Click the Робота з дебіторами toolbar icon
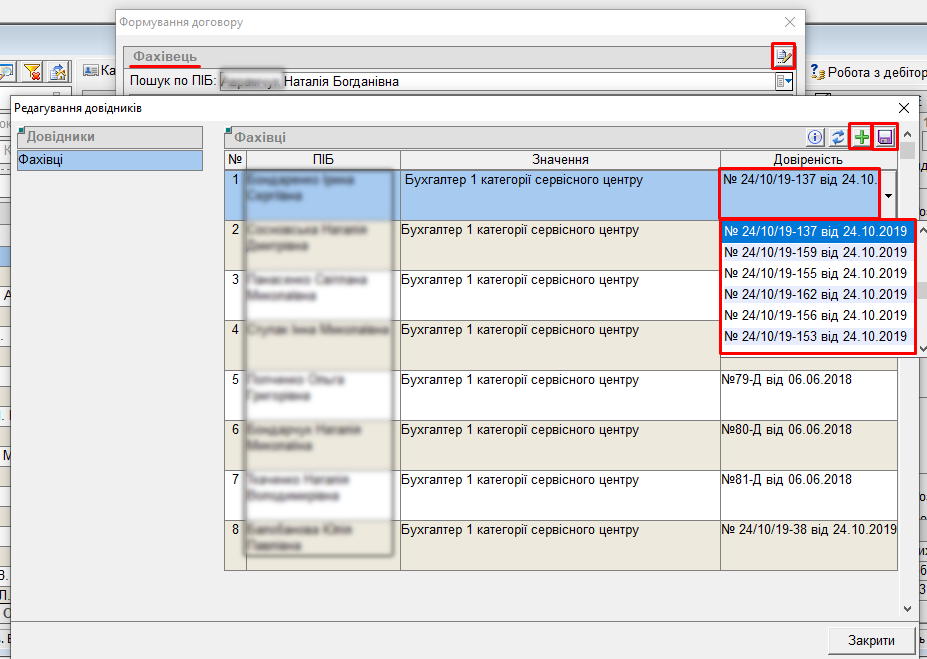This screenshot has width=927, height=659. [817, 72]
